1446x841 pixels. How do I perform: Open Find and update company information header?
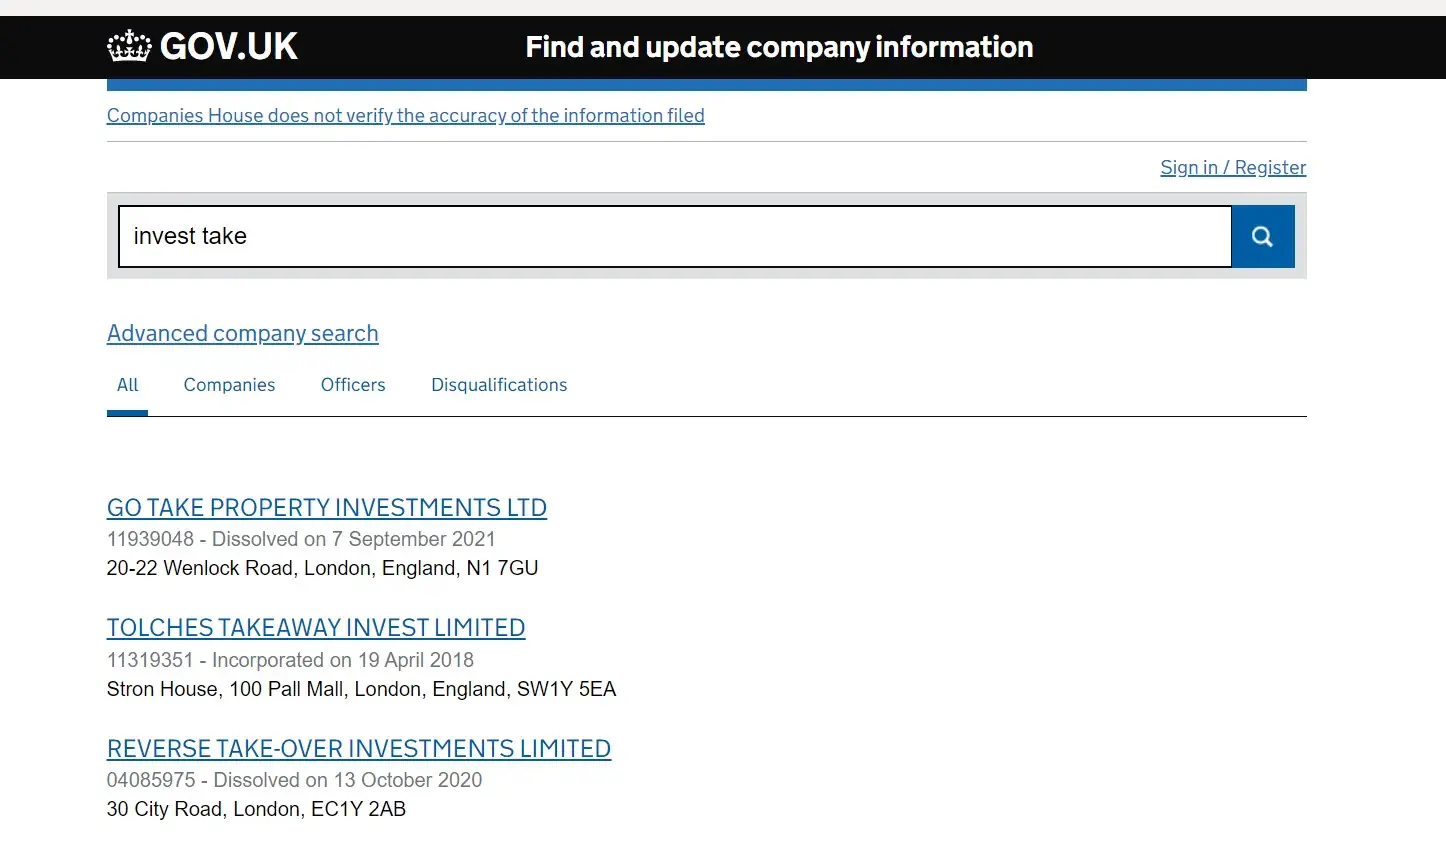[779, 47]
